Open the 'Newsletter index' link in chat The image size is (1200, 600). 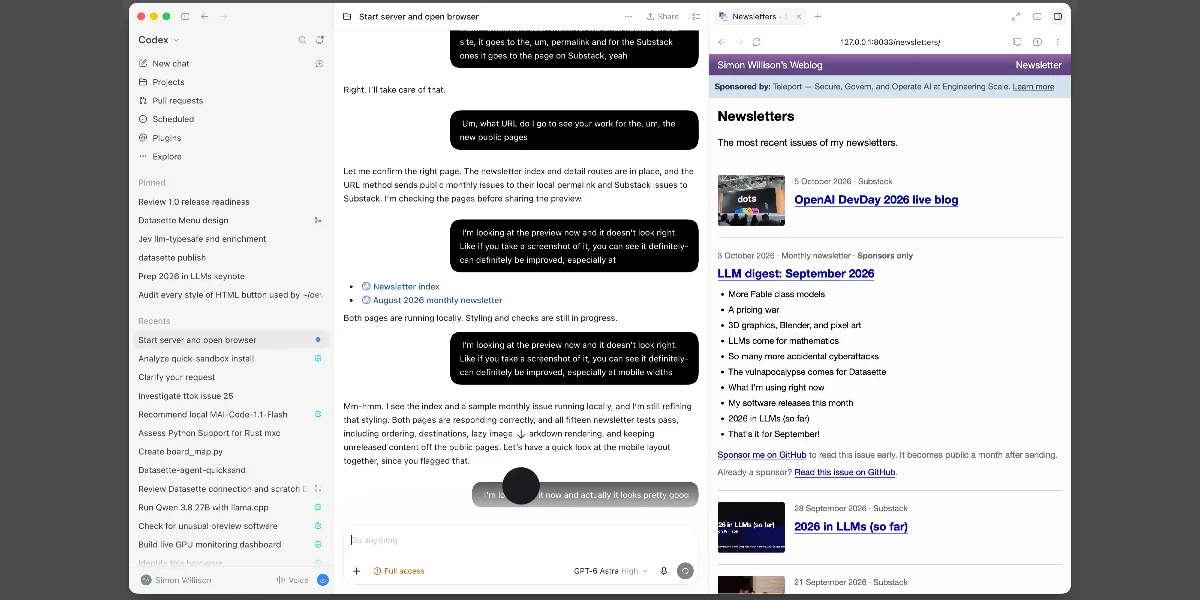(406, 286)
